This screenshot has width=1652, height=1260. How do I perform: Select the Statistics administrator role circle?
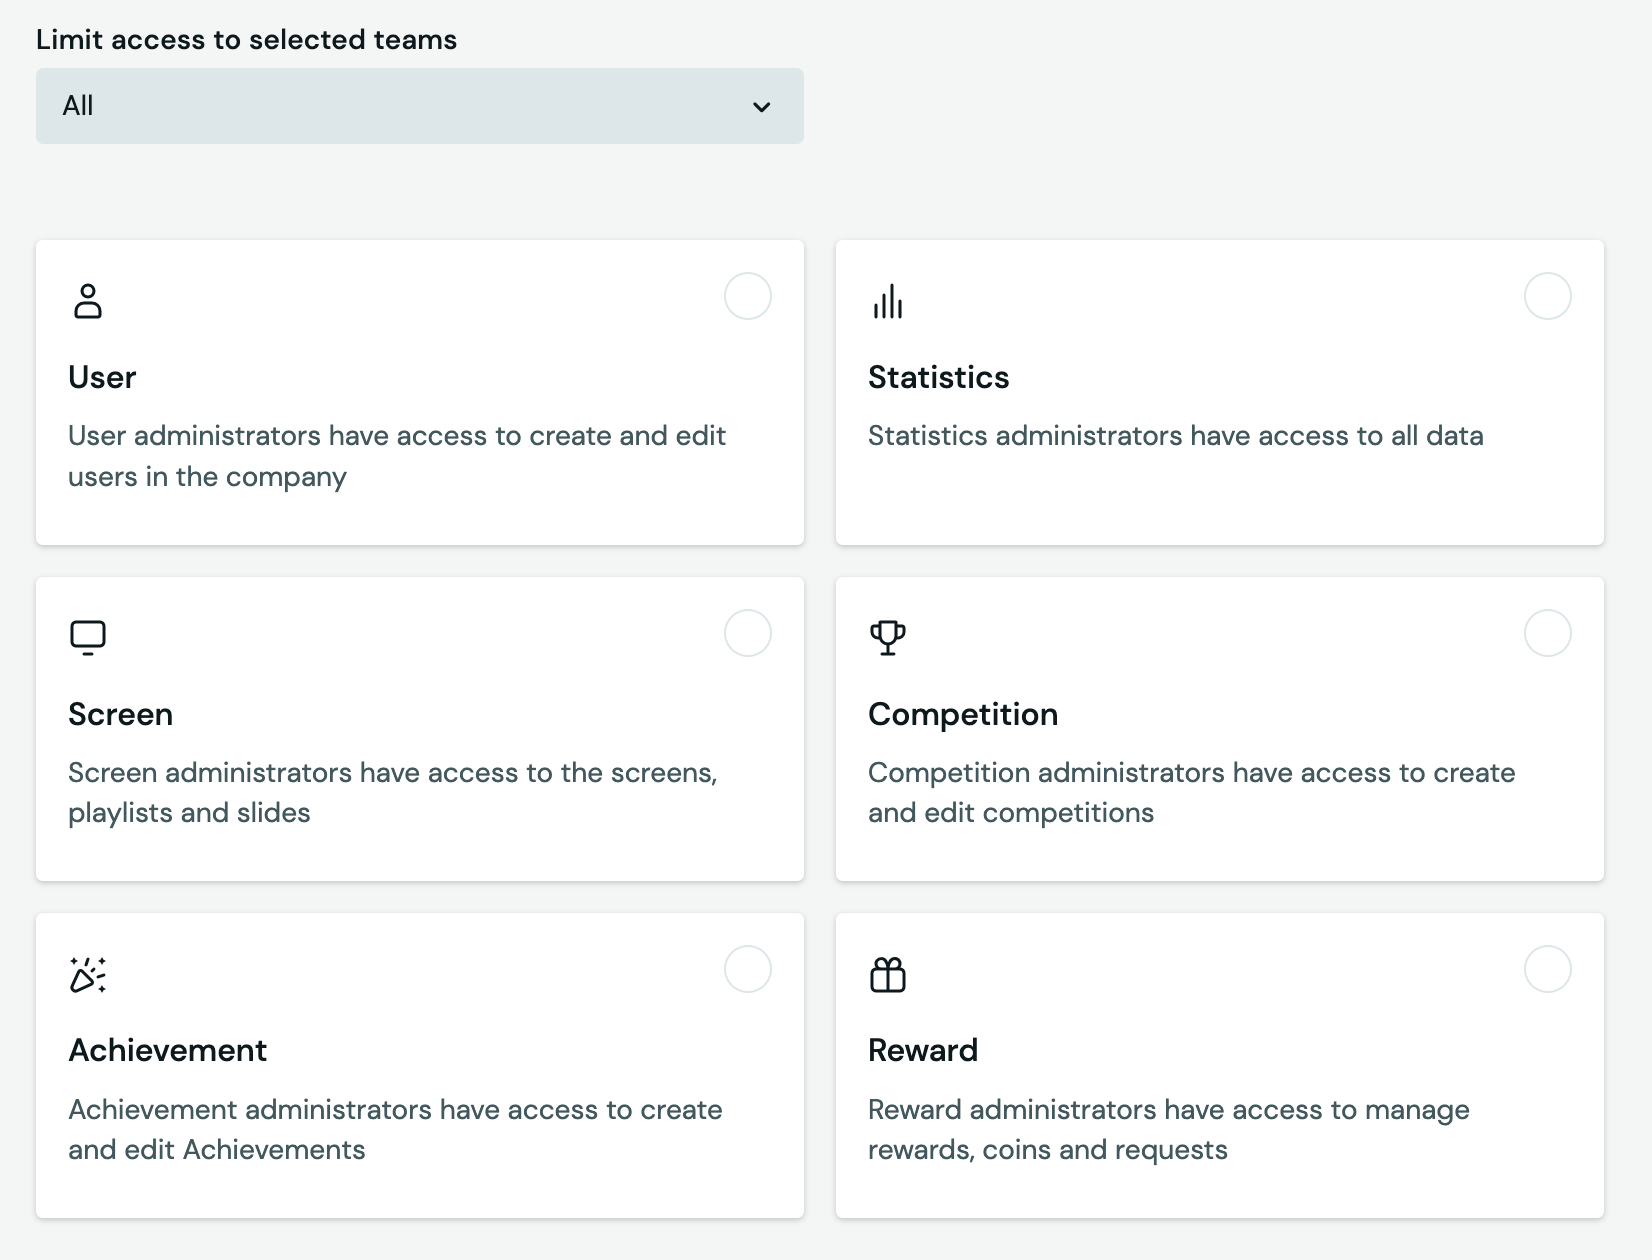1547,296
